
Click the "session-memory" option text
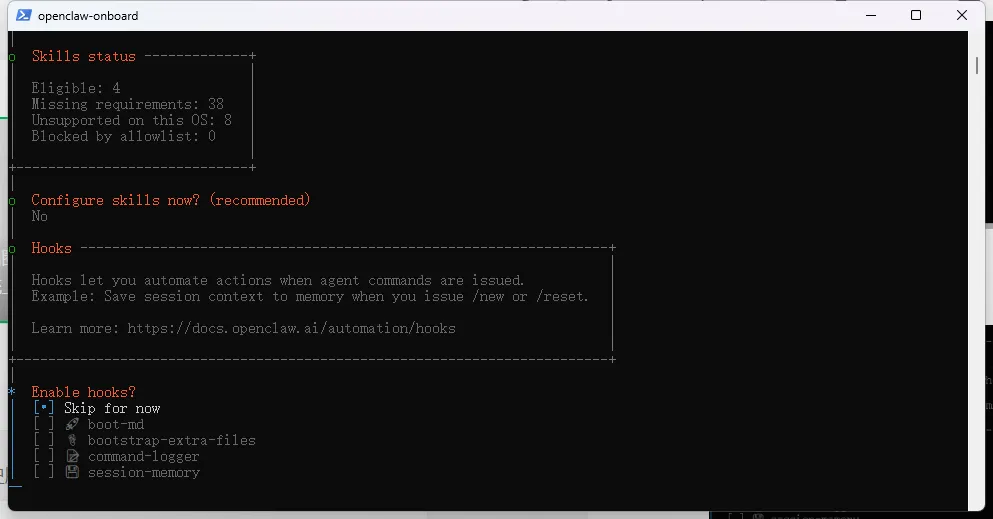[x=144, y=472]
